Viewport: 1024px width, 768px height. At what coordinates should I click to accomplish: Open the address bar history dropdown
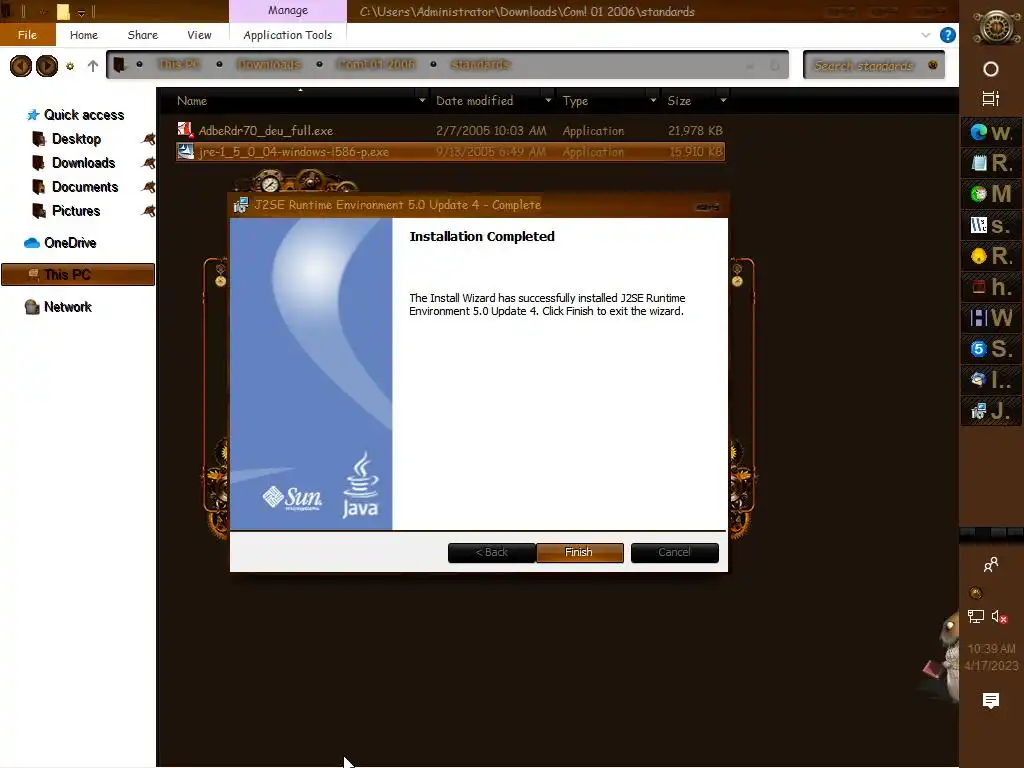point(750,65)
